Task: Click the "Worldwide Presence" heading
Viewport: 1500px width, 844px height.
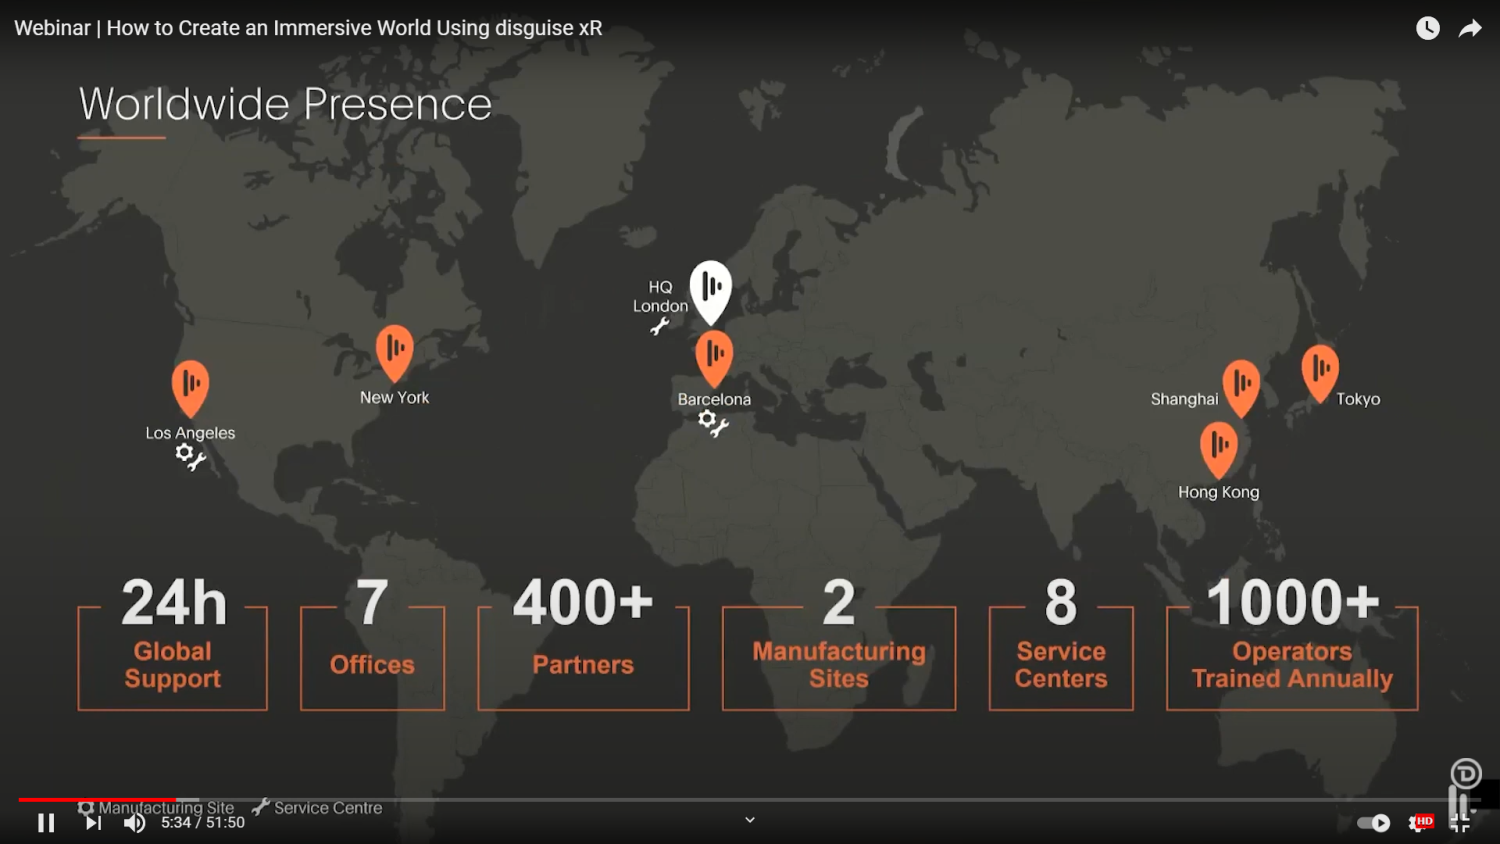Action: (285, 104)
